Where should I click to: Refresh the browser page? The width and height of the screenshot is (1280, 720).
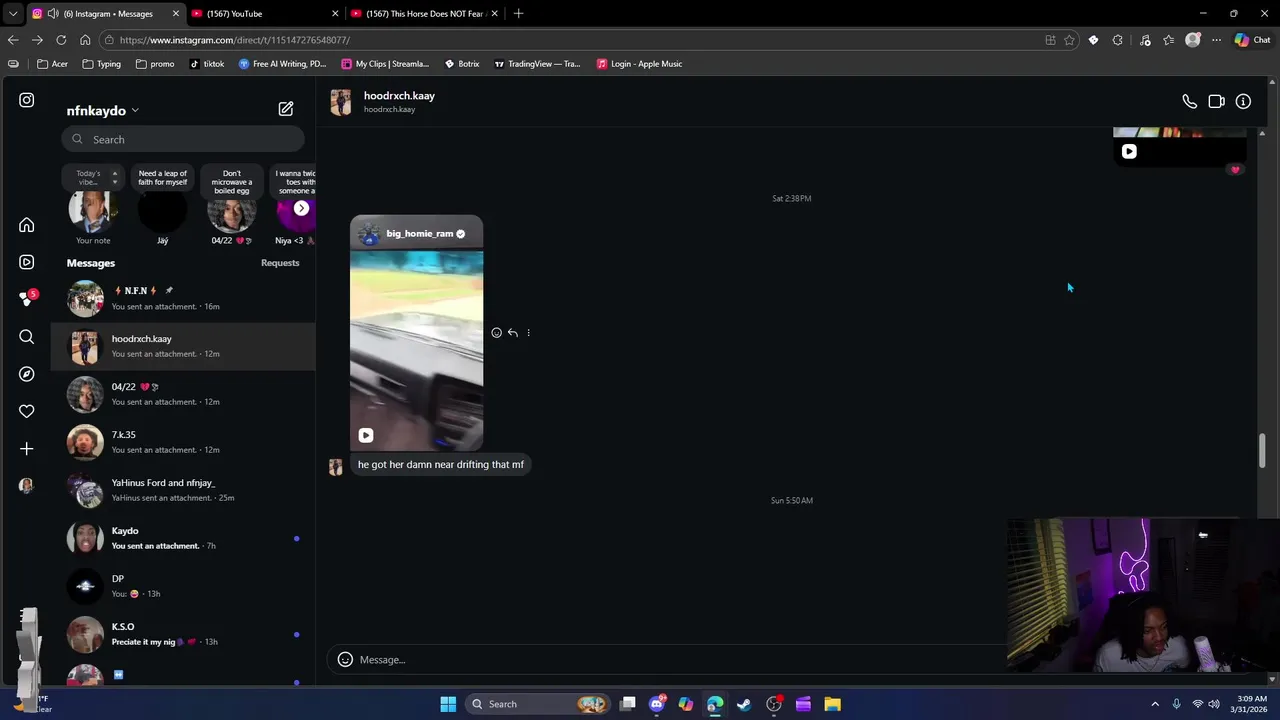tap(61, 40)
